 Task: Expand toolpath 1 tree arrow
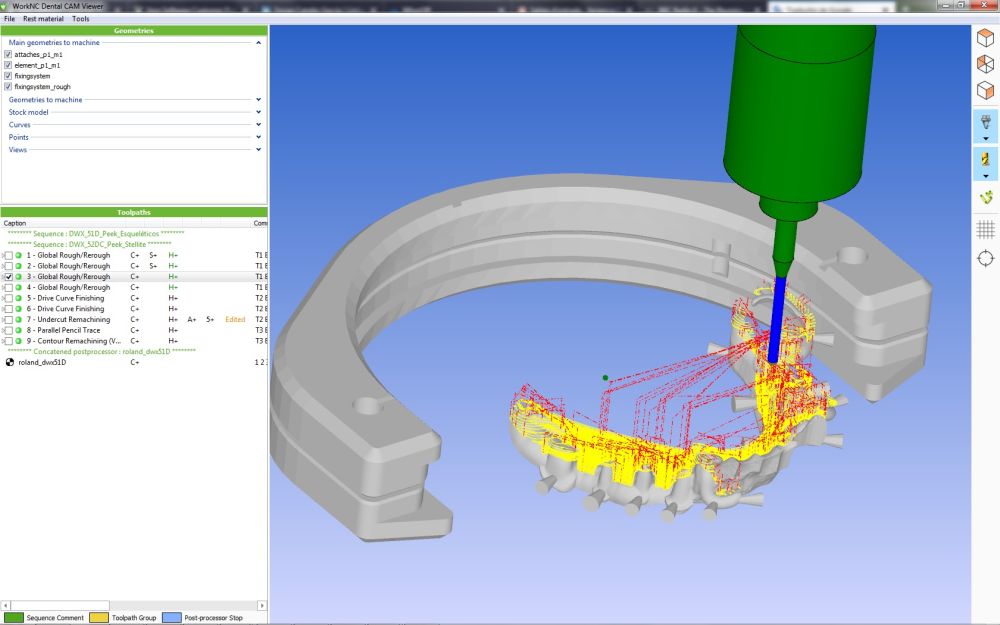click(x=3, y=255)
